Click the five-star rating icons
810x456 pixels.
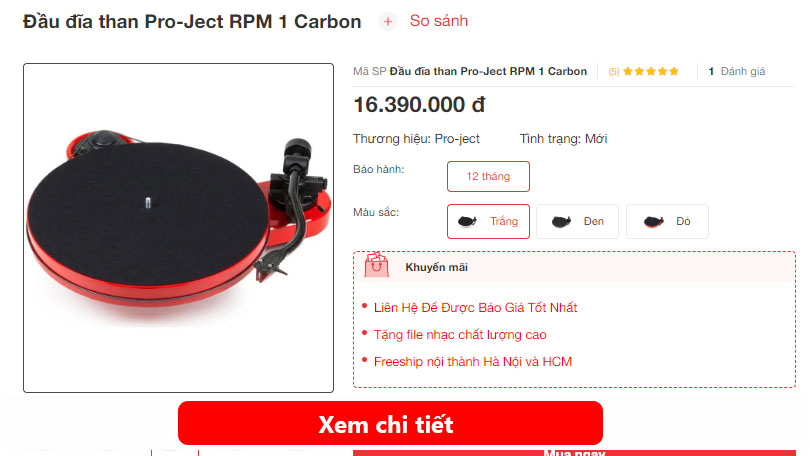pyautogui.click(x=651, y=71)
